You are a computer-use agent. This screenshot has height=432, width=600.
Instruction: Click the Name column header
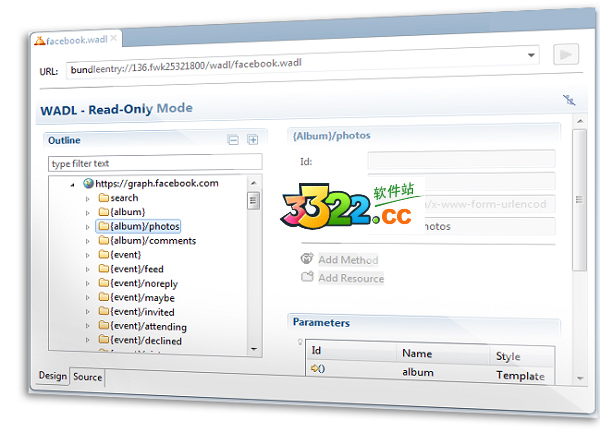[x=443, y=353]
